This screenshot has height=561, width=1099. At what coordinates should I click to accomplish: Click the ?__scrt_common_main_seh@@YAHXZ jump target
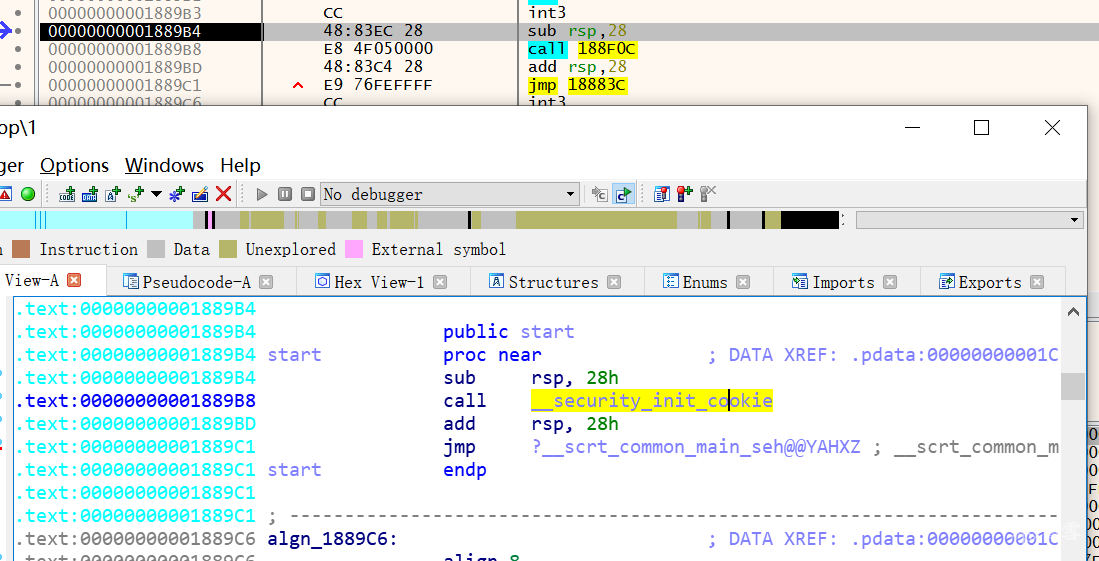(x=696, y=447)
